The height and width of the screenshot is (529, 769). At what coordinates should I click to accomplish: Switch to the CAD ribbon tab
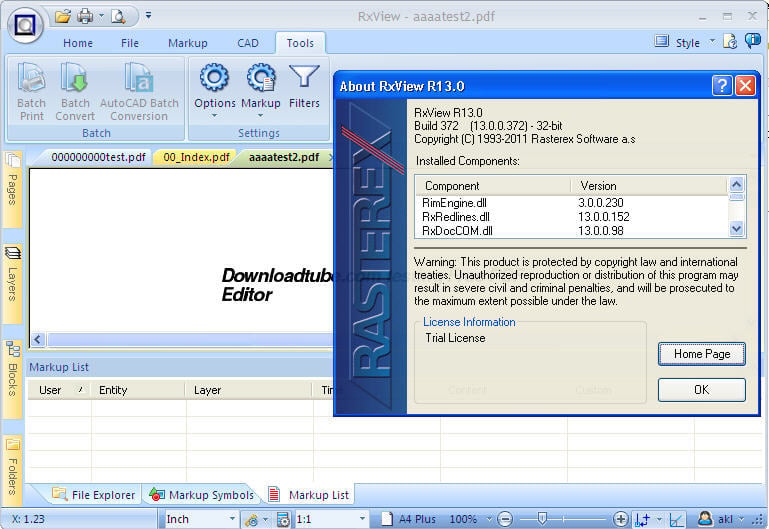[x=248, y=43]
